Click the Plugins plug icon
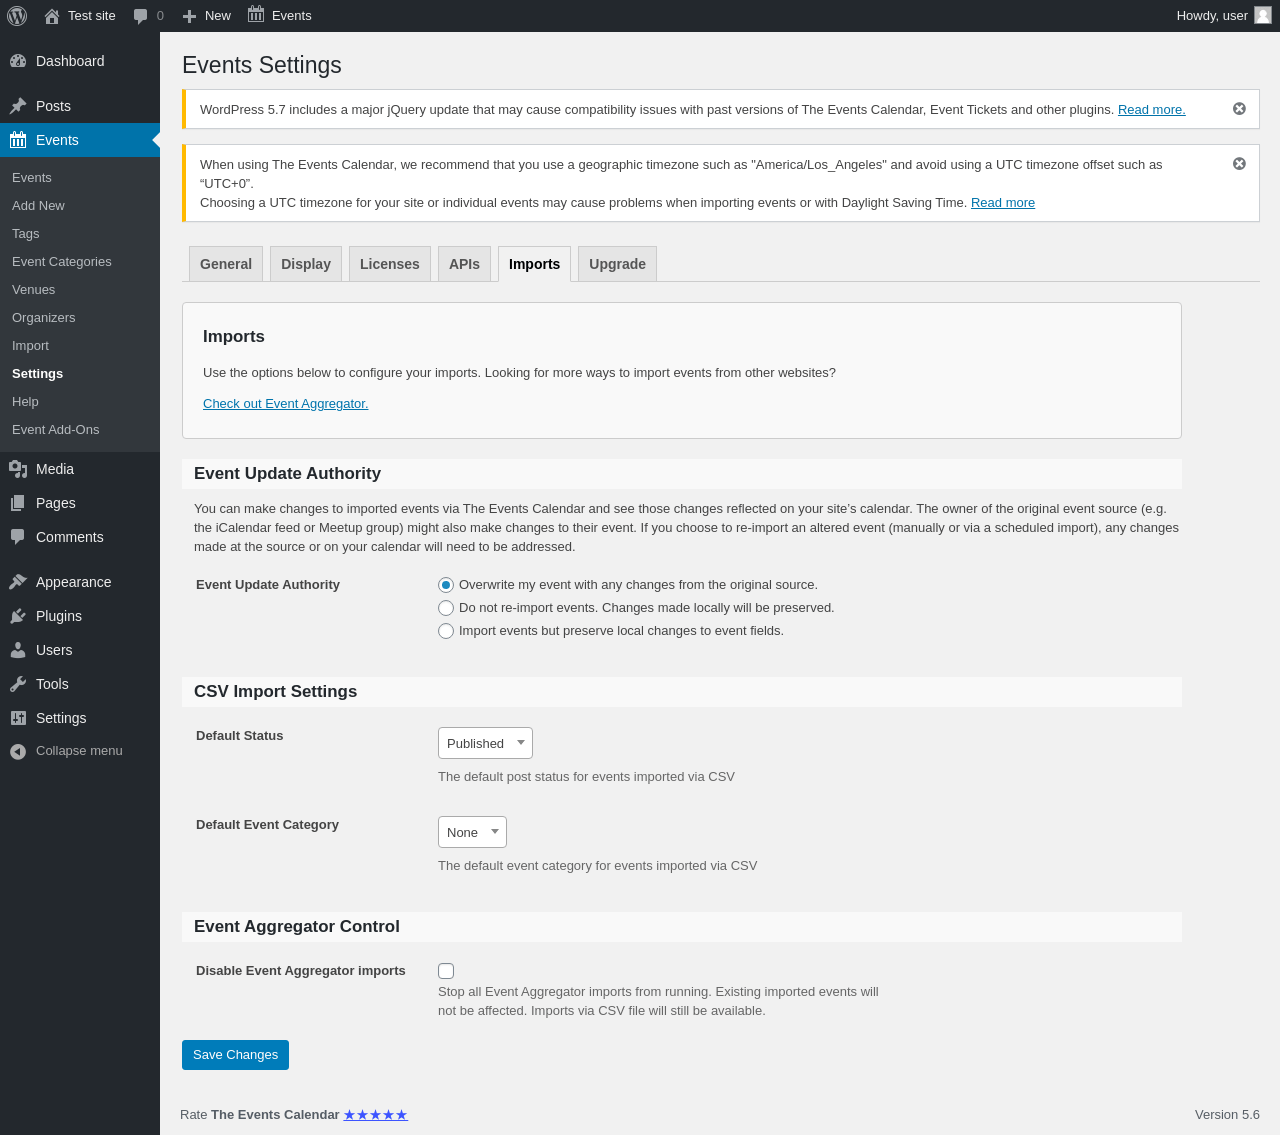 point(18,616)
